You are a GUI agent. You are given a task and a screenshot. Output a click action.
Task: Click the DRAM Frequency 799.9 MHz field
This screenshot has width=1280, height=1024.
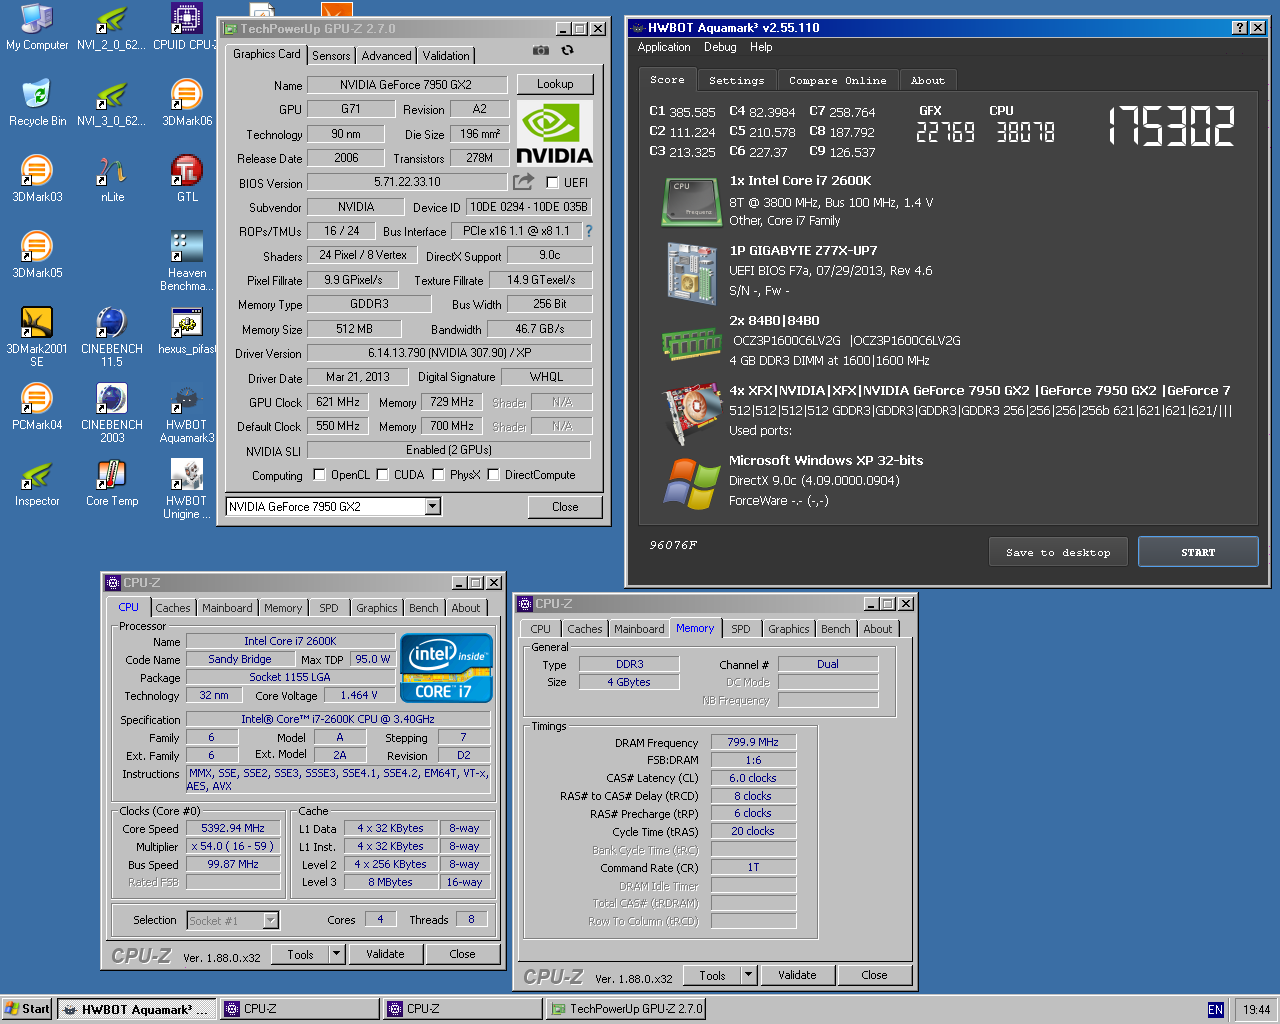pyautogui.click(x=753, y=742)
